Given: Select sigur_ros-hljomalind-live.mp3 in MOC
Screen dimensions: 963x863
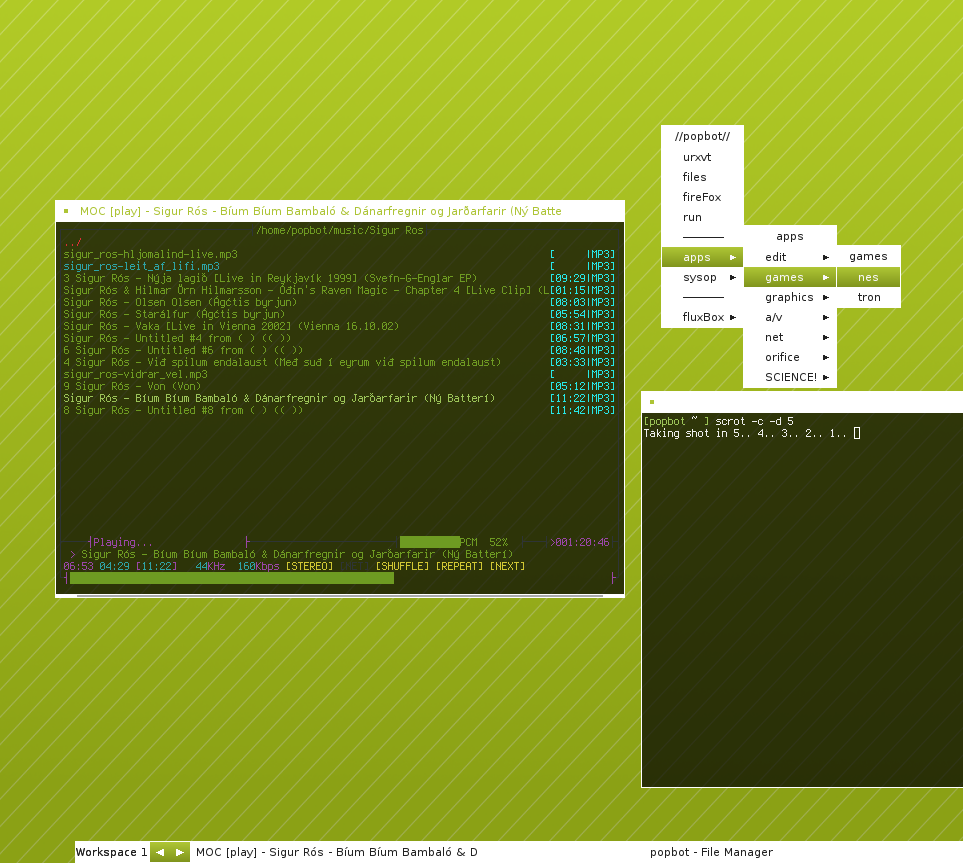Looking at the screenshot, I should click(x=339, y=254).
